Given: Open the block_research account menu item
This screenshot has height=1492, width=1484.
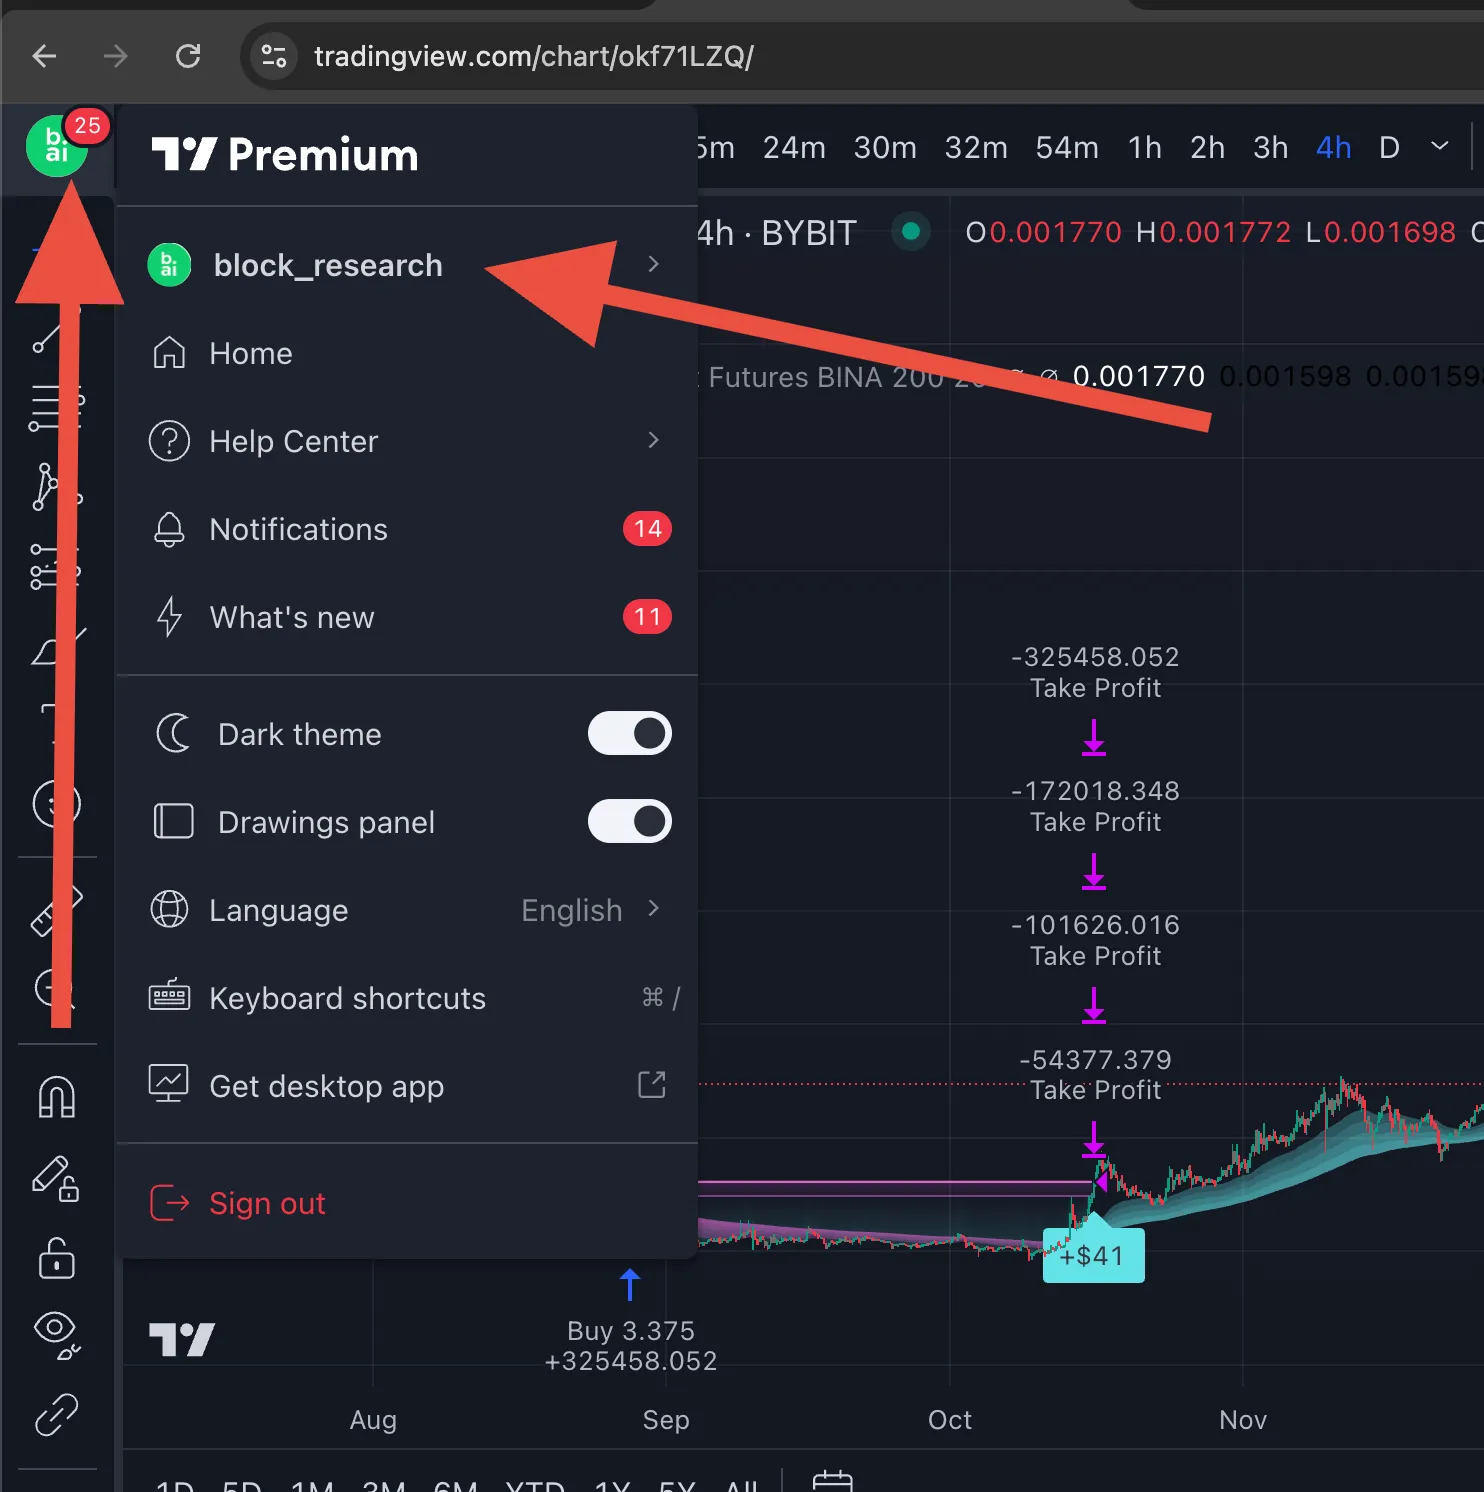Looking at the screenshot, I should pos(327,265).
